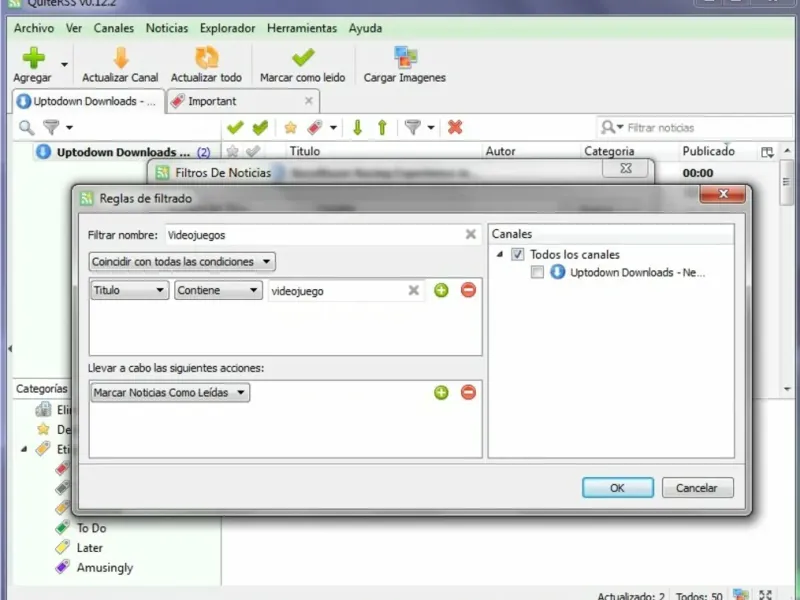Click Cargar Imagenes toolbar icon
Screen dimensions: 800x600
pos(405,58)
